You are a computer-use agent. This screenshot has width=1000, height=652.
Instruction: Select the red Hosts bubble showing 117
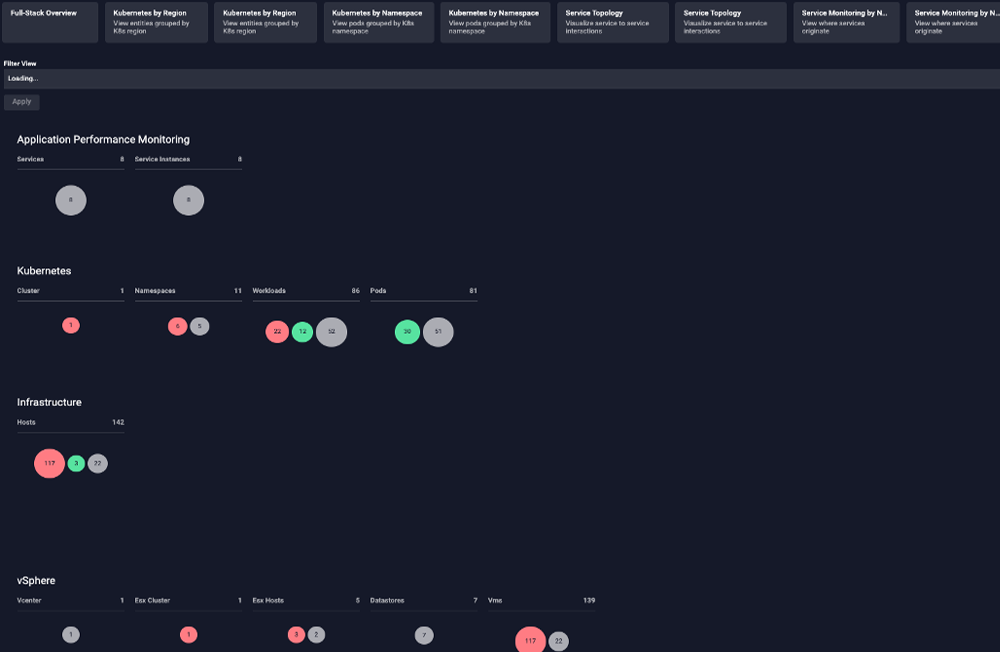point(50,464)
